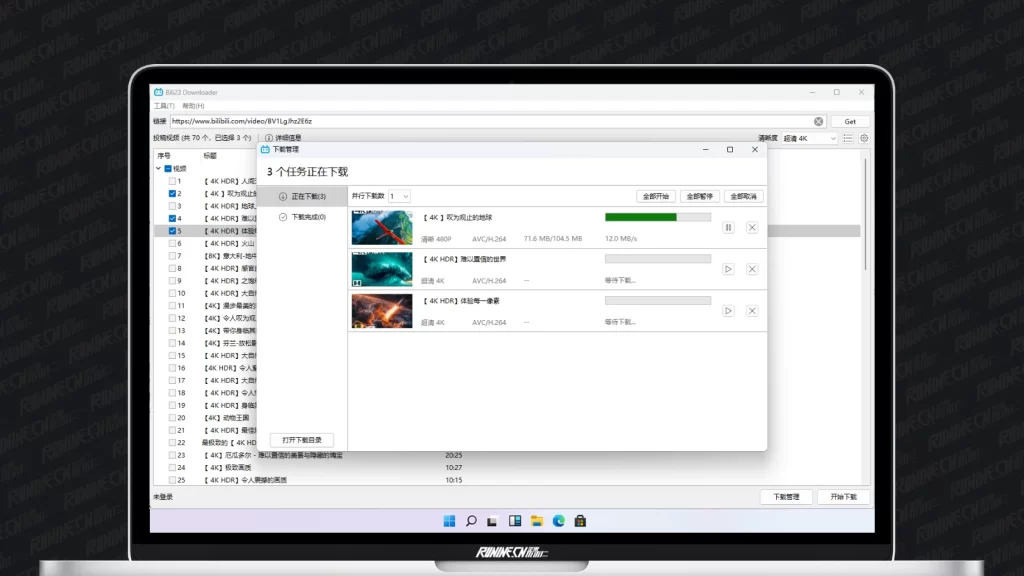Tick the checkbox for video 24
The height and width of the screenshot is (576, 1024).
click(x=173, y=467)
